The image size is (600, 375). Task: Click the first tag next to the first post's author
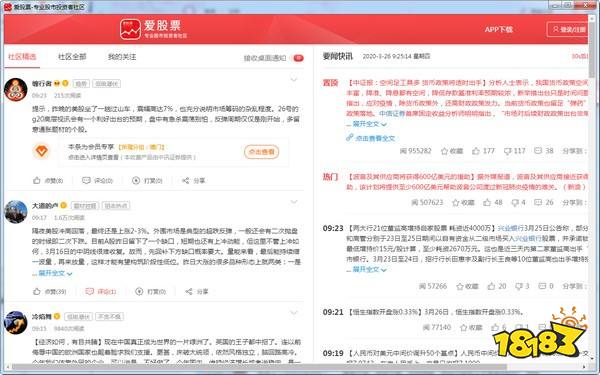point(81,83)
